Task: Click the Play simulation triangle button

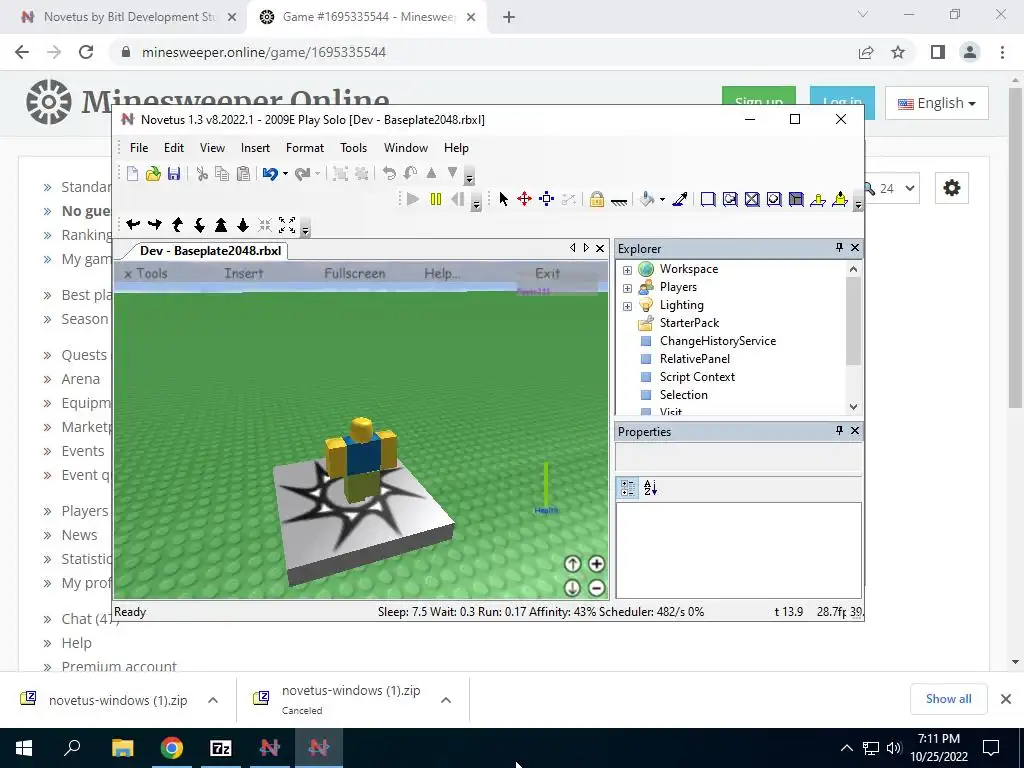Action: coord(413,199)
